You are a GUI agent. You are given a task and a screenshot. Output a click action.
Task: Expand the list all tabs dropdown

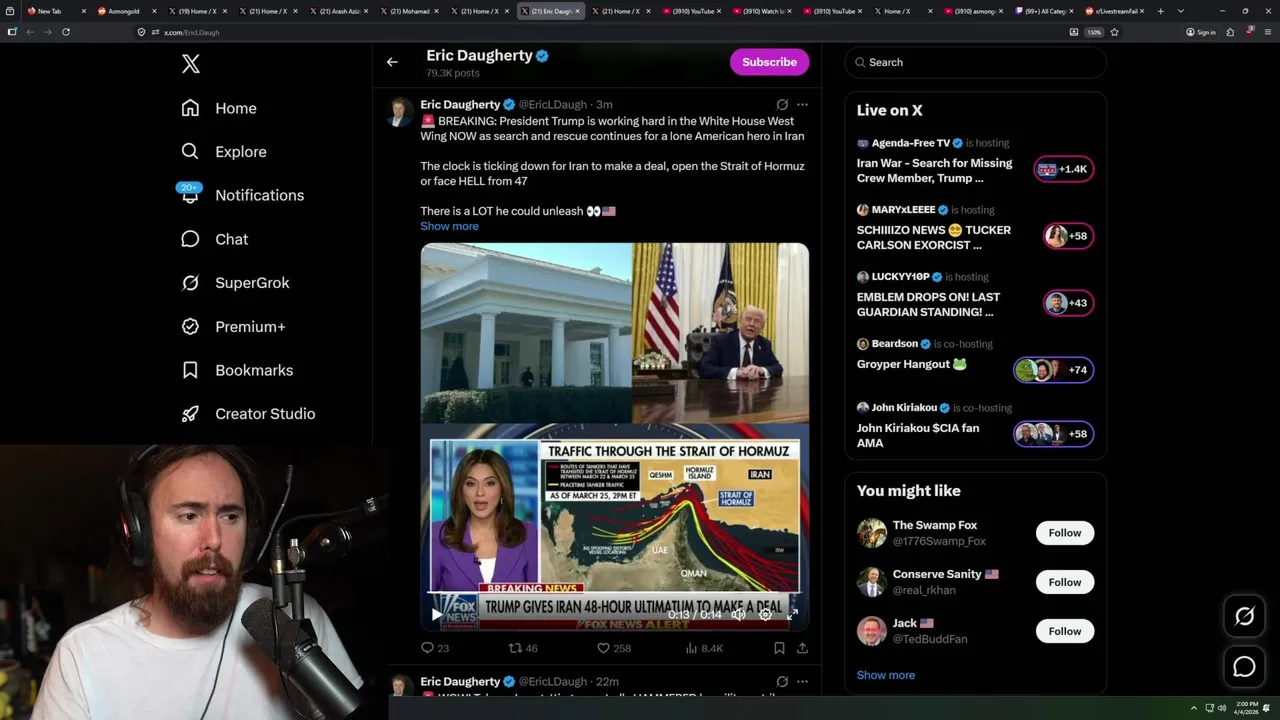pyautogui.click(x=1181, y=11)
